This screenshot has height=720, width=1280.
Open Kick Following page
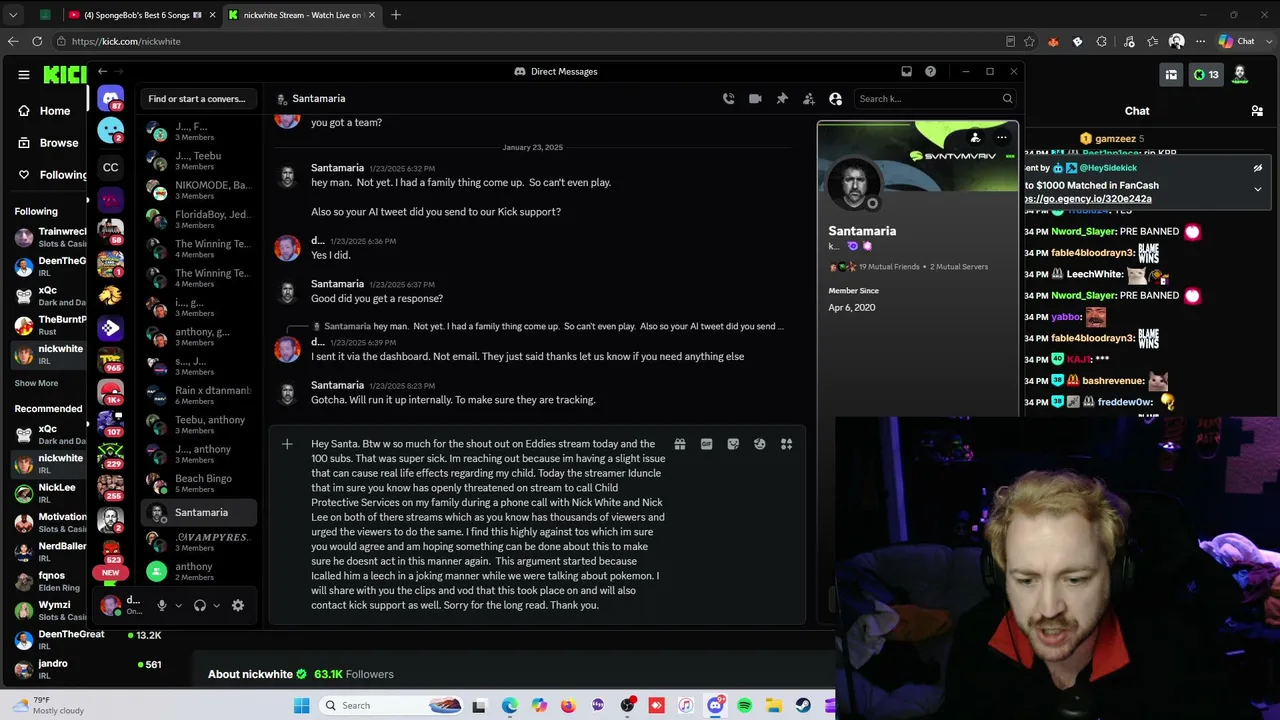(x=53, y=175)
